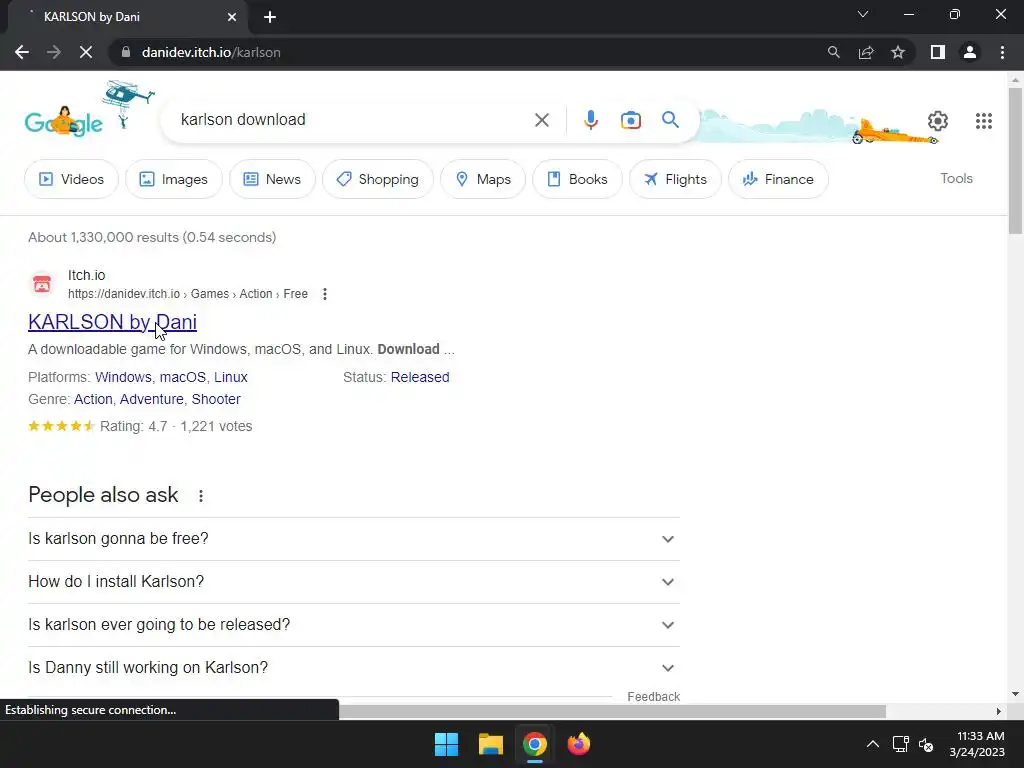Open the Itch.io result options menu
This screenshot has height=768, width=1024.
point(325,295)
